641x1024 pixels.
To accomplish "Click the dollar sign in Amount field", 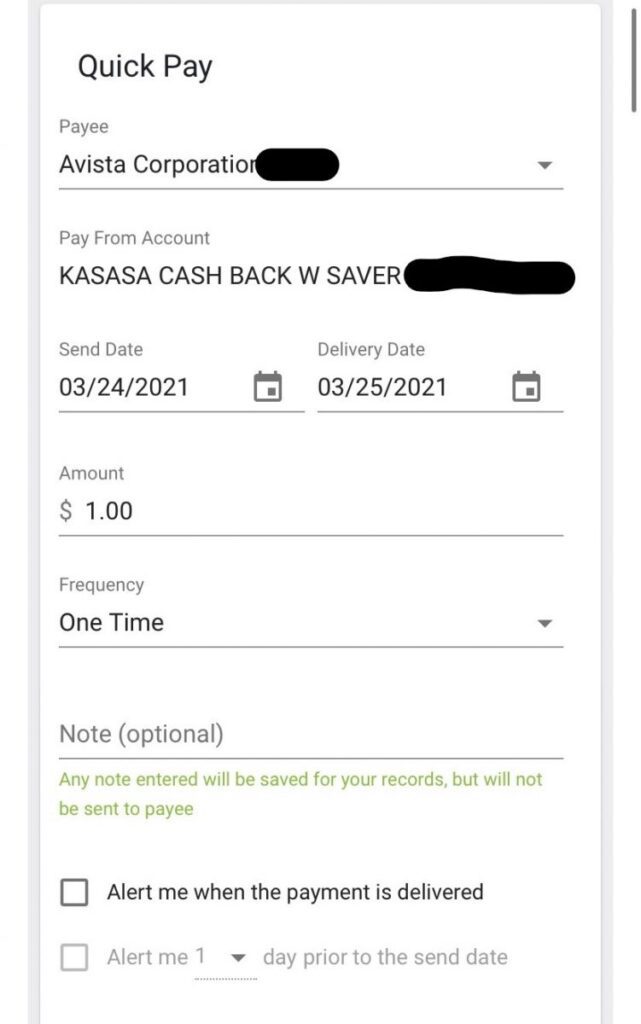I will [66, 511].
